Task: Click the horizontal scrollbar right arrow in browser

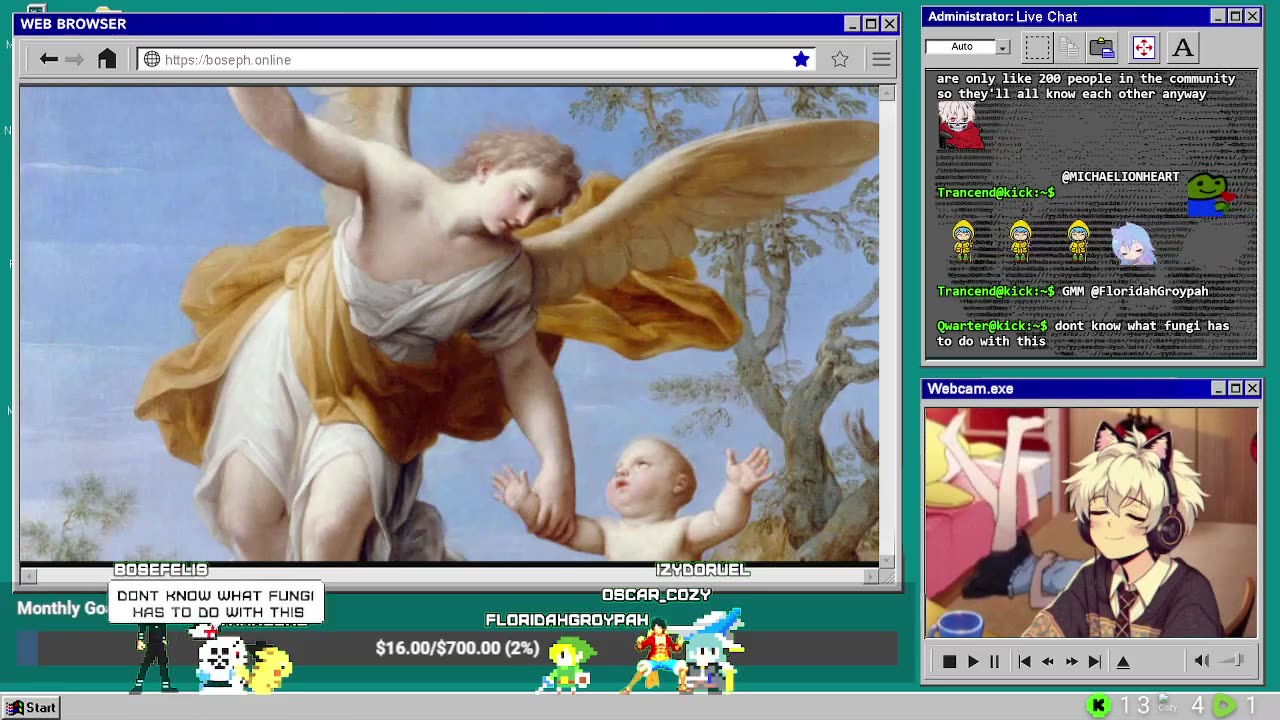Action: point(870,575)
